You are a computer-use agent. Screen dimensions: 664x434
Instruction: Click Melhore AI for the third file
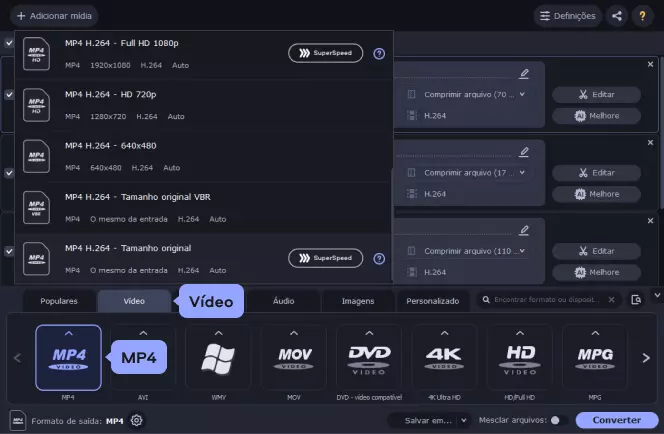coord(596,272)
